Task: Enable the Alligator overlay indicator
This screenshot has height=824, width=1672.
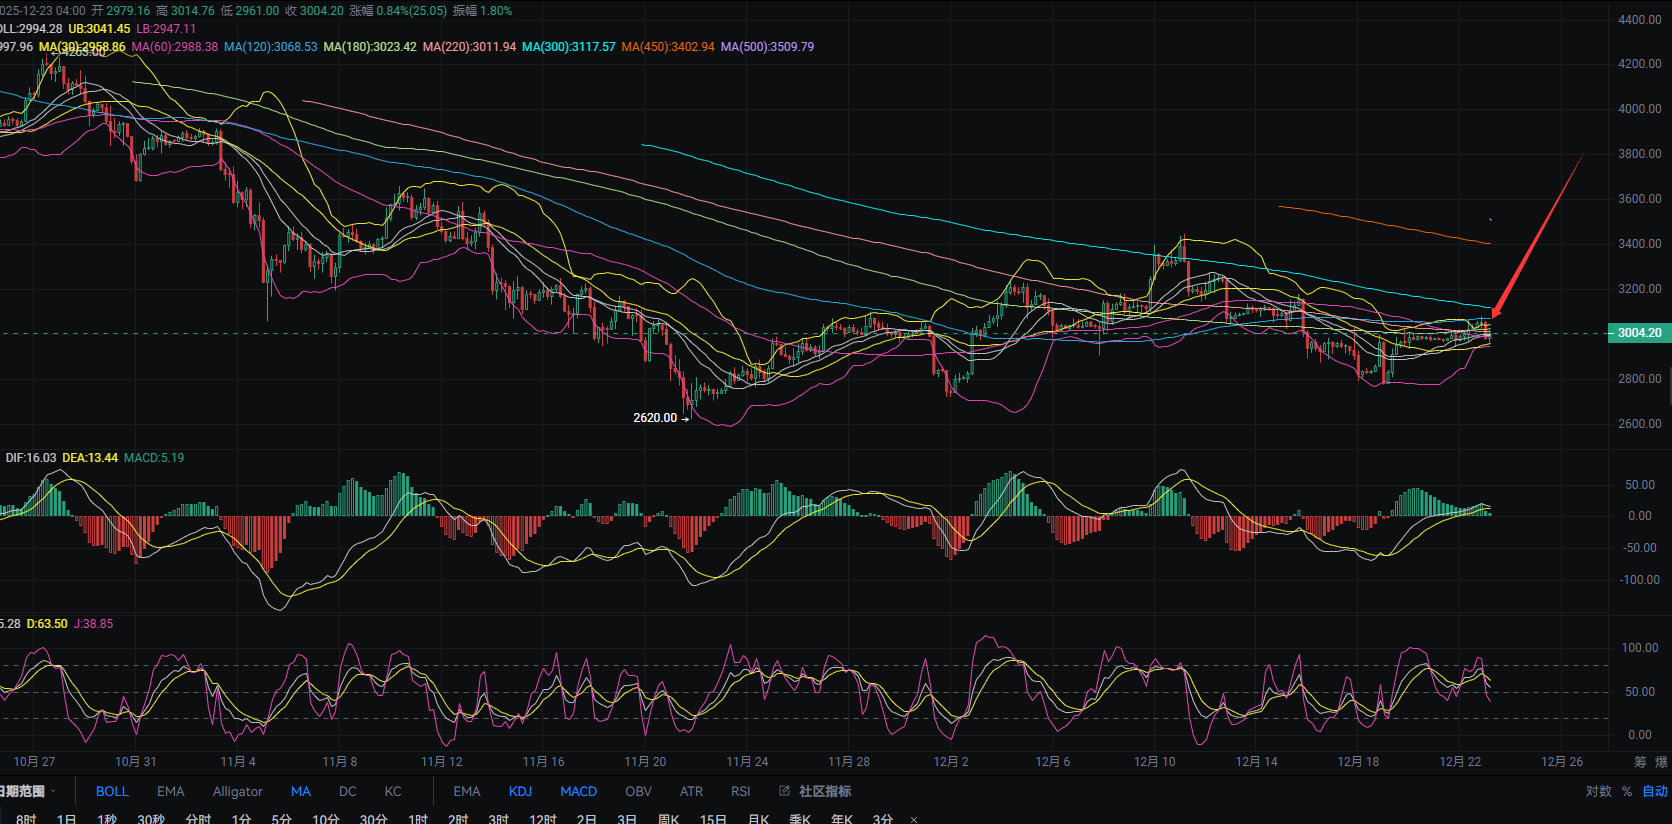Action: (237, 791)
